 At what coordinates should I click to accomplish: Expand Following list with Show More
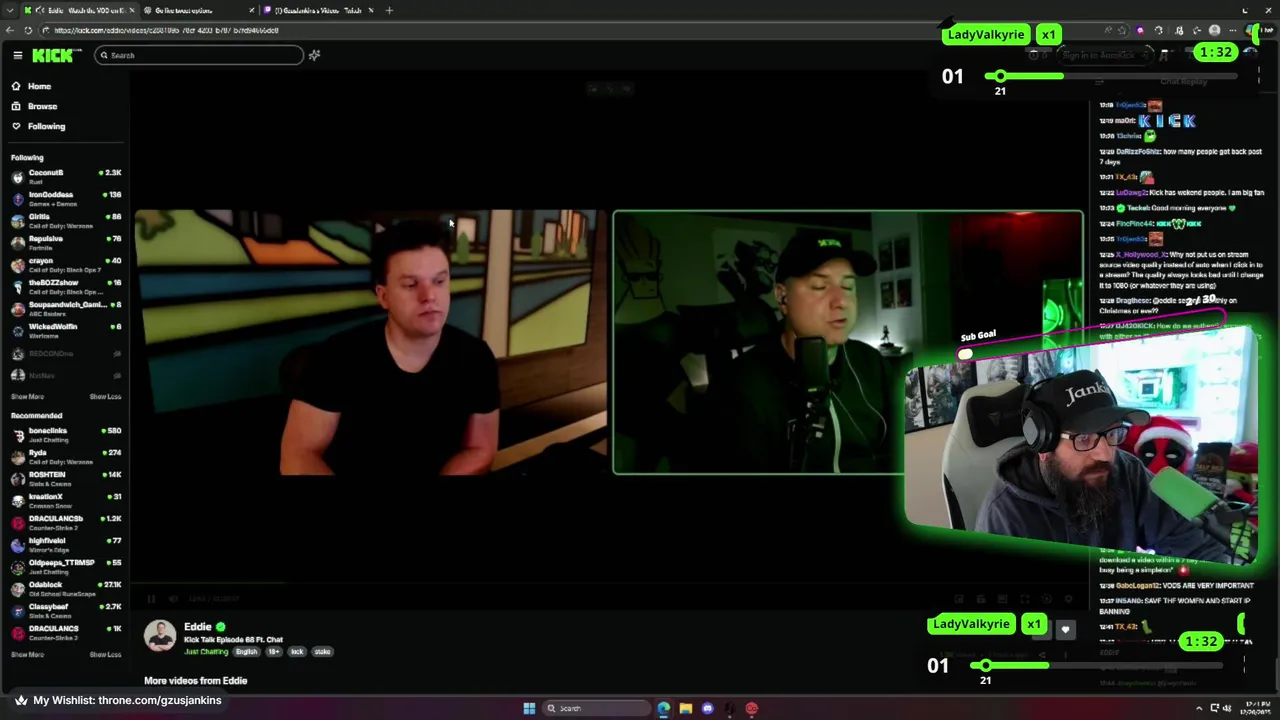tap(27, 396)
